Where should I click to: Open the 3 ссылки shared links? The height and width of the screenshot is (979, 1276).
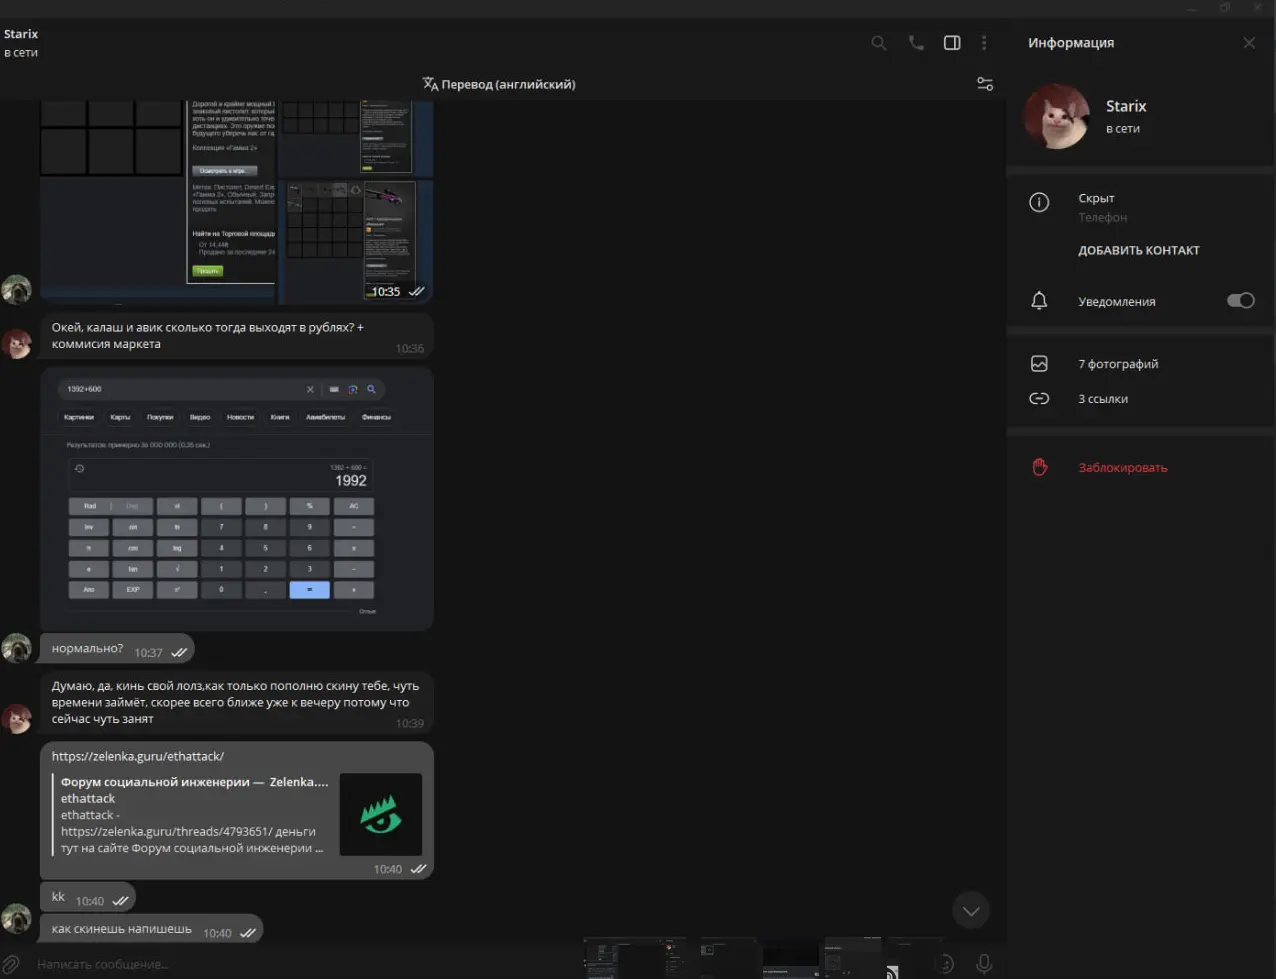point(1103,399)
